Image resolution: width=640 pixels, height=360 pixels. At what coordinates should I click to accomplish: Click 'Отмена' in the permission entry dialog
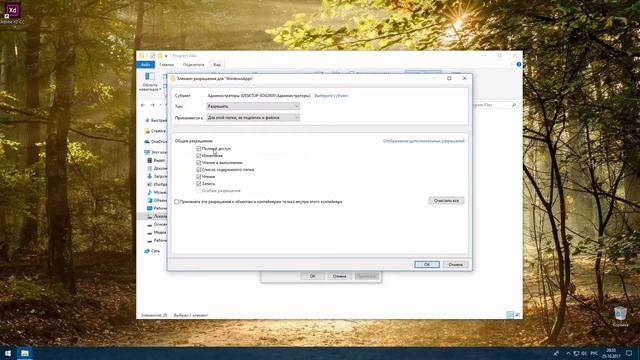point(455,264)
